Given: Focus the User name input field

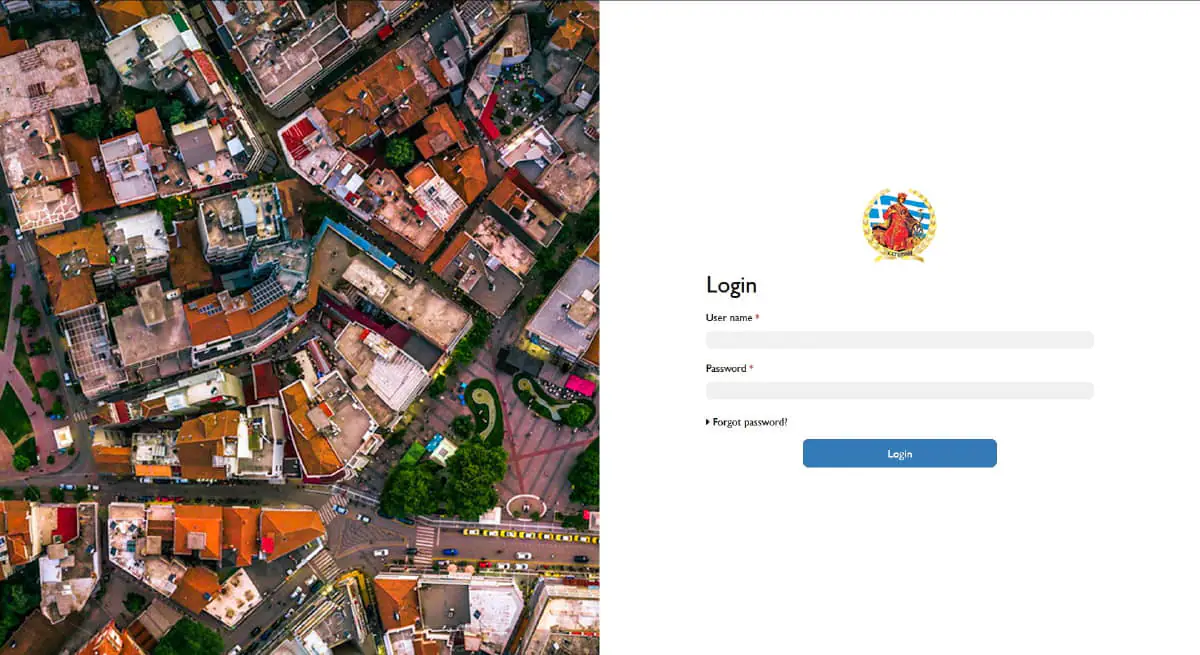Looking at the screenshot, I should 899,340.
